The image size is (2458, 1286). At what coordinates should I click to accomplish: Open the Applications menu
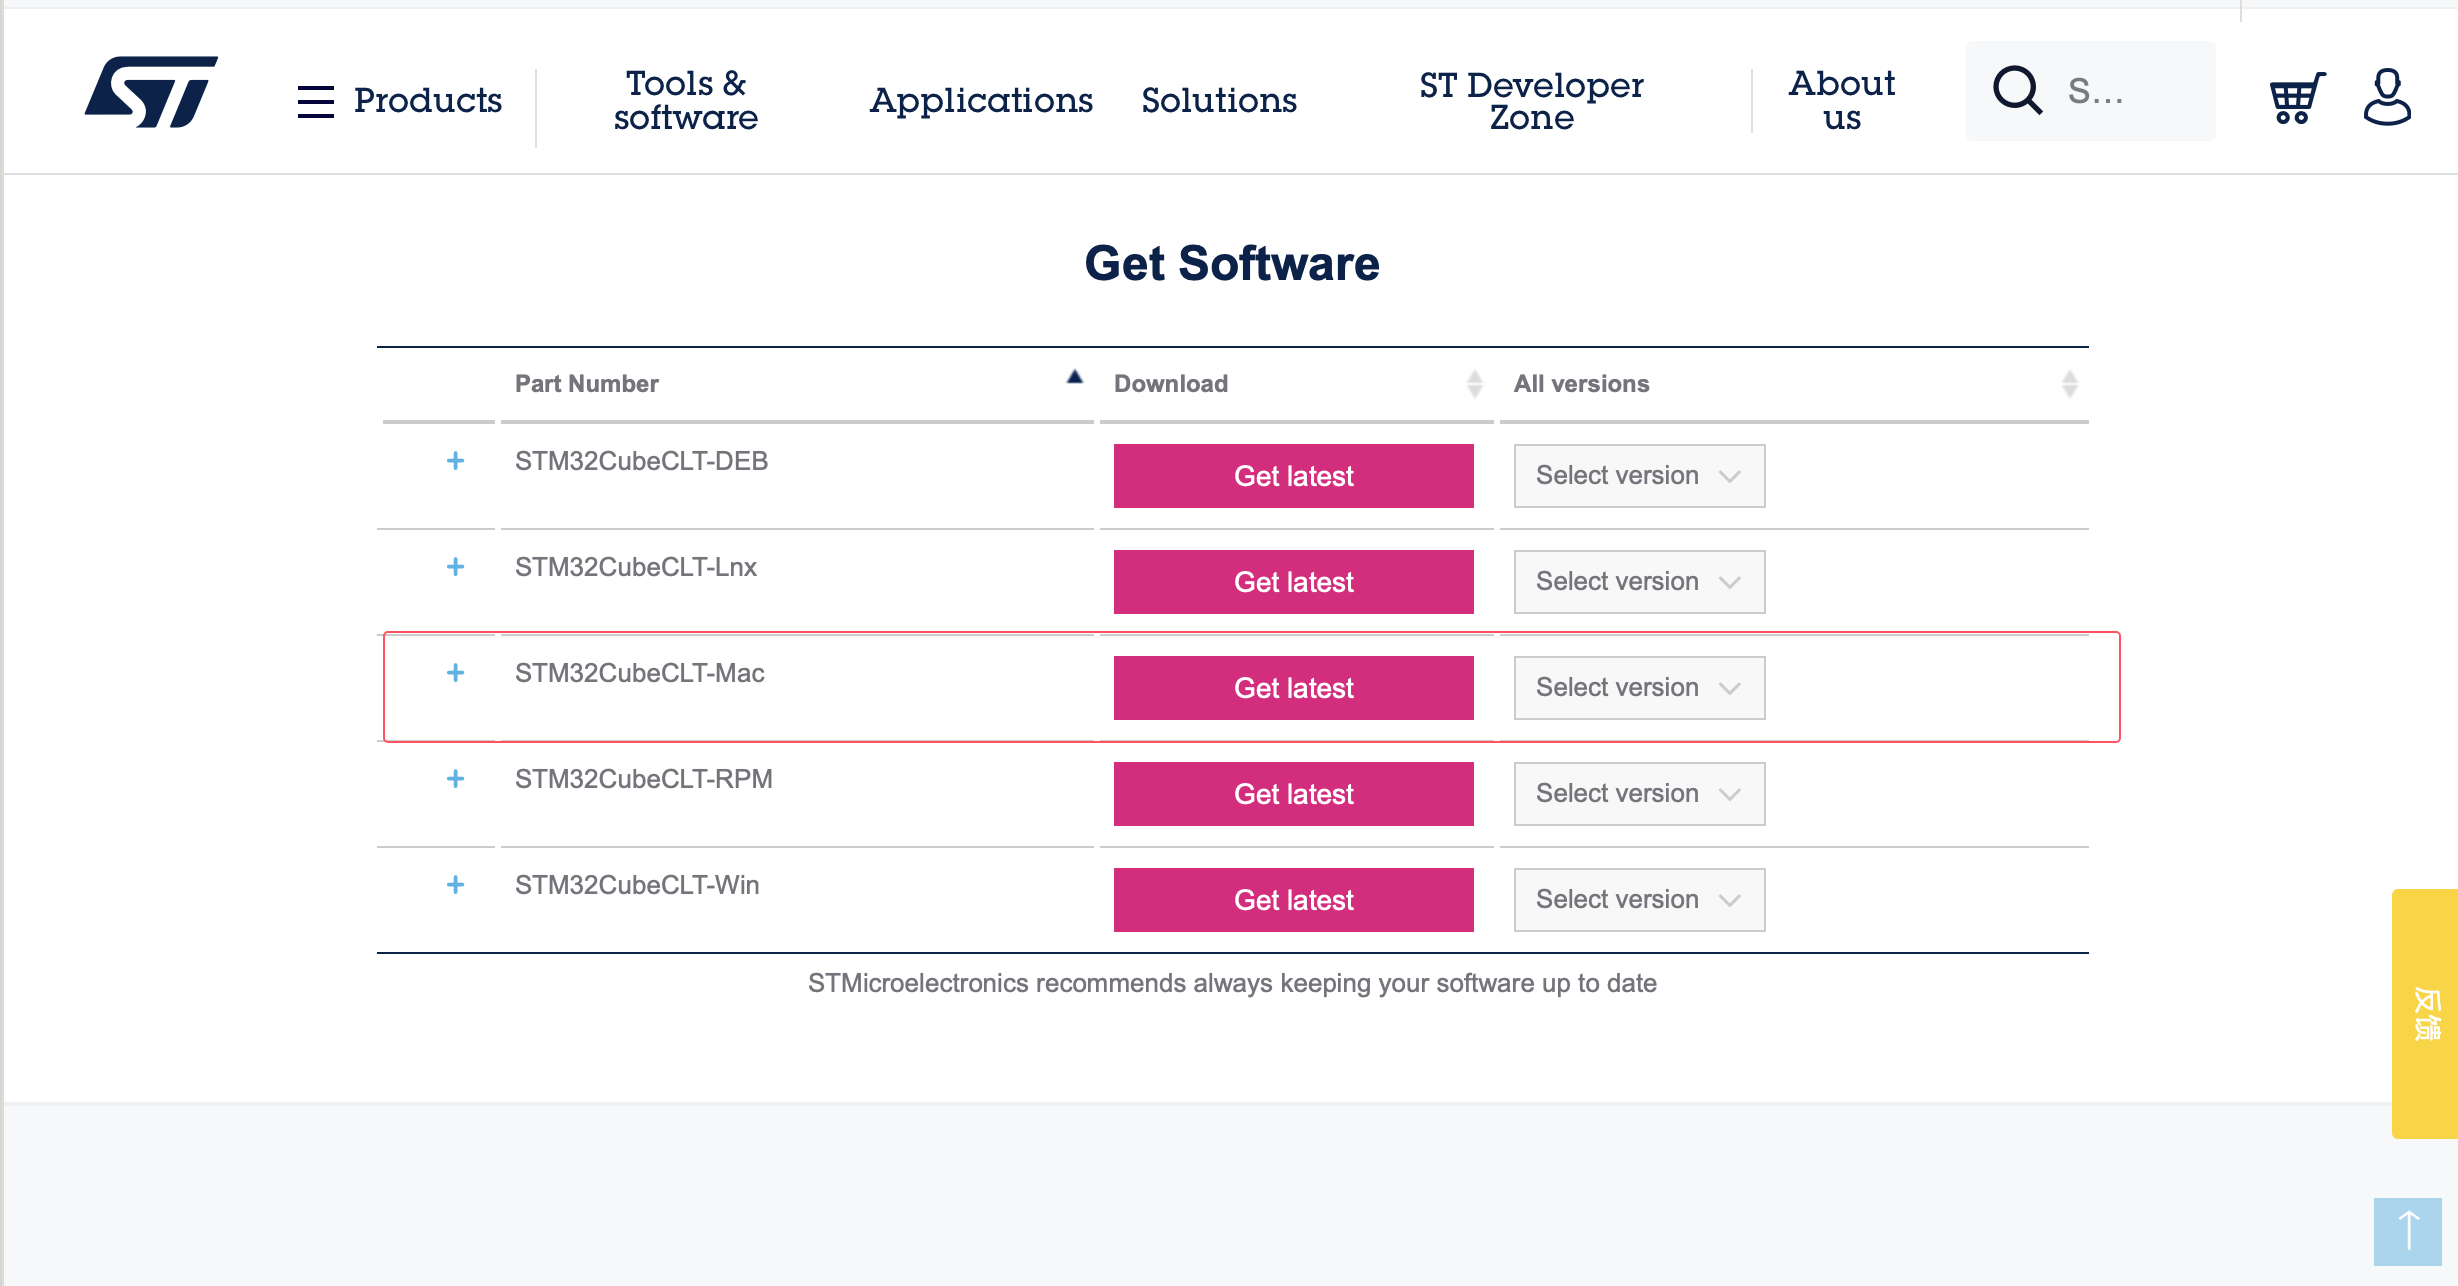coord(981,100)
